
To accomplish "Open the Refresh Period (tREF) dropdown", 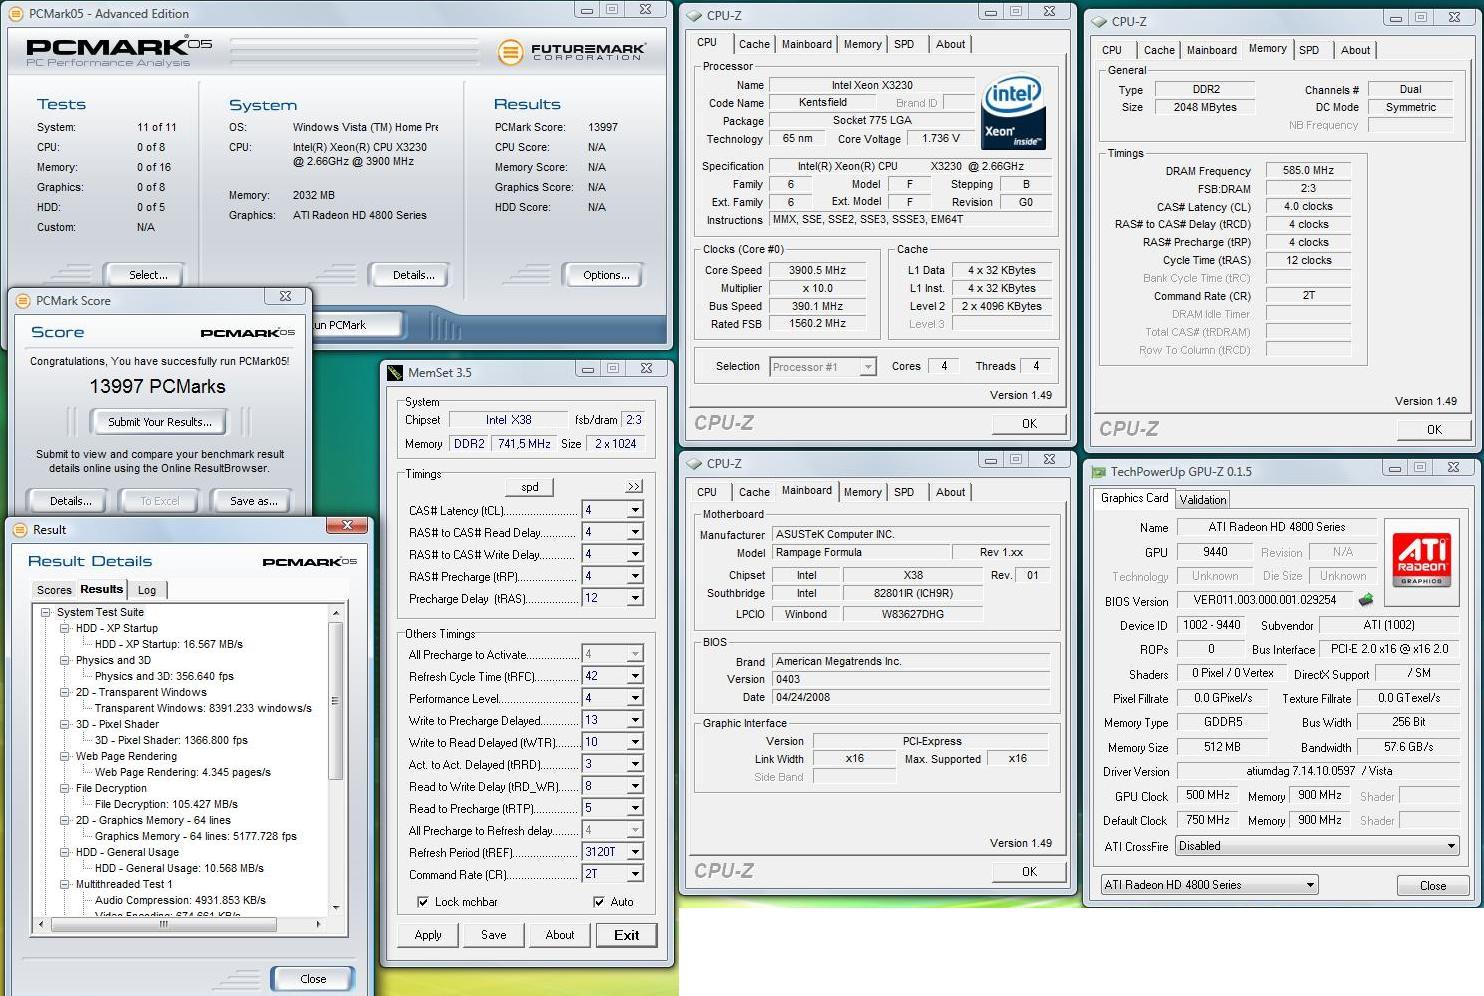I will pyautogui.click(x=634, y=852).
